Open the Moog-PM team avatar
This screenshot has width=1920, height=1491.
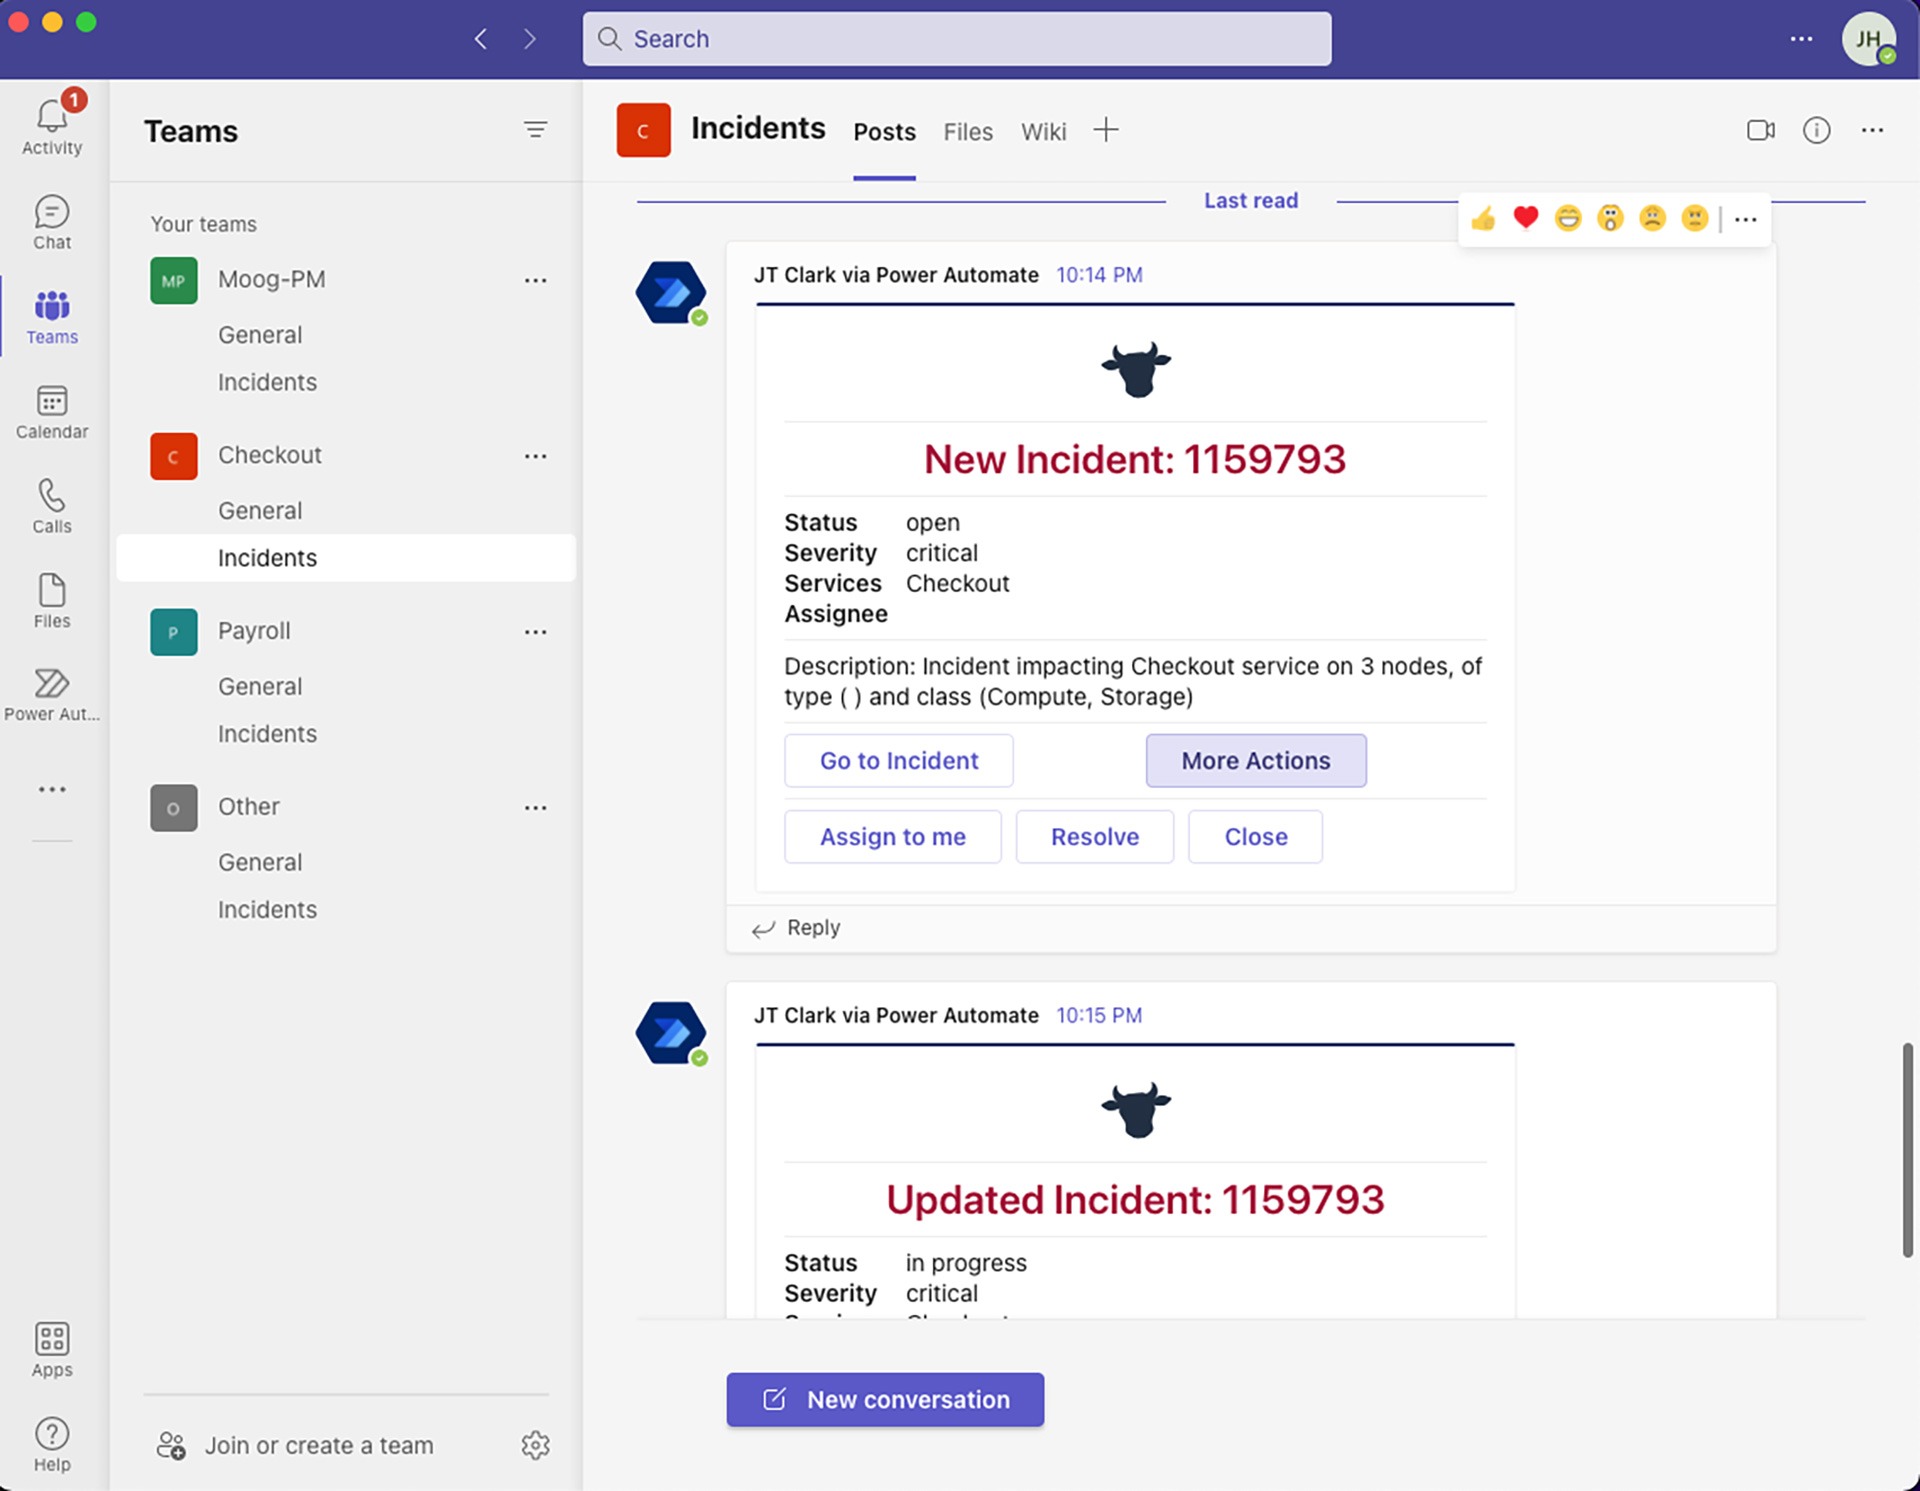tap(174, 280)
